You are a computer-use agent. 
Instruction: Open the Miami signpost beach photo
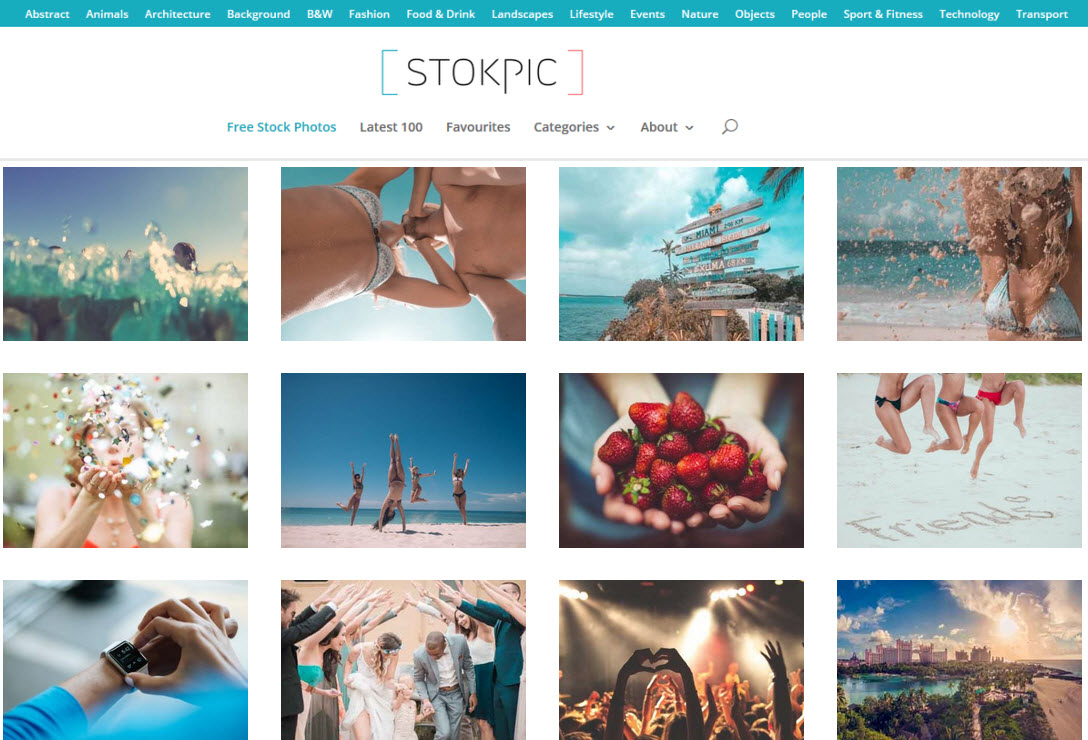coord(681,254)
